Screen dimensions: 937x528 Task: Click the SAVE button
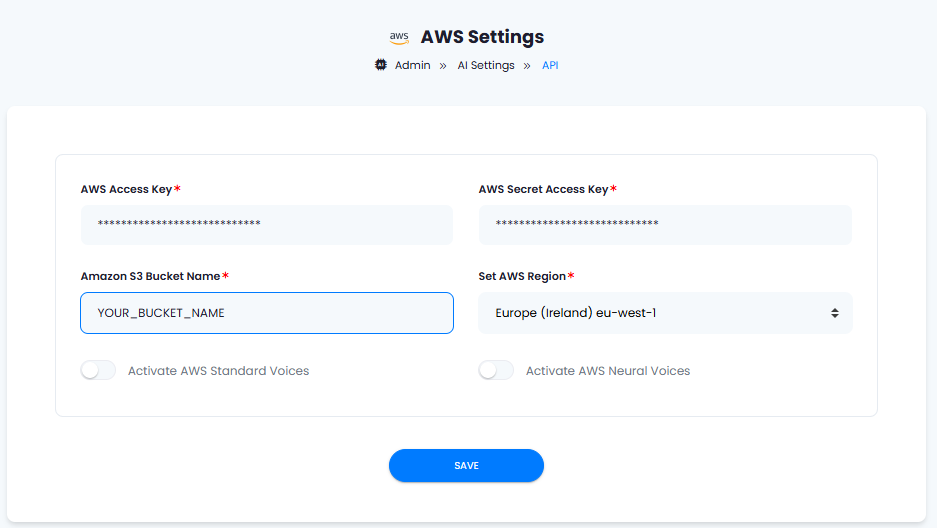coord(466,465)
